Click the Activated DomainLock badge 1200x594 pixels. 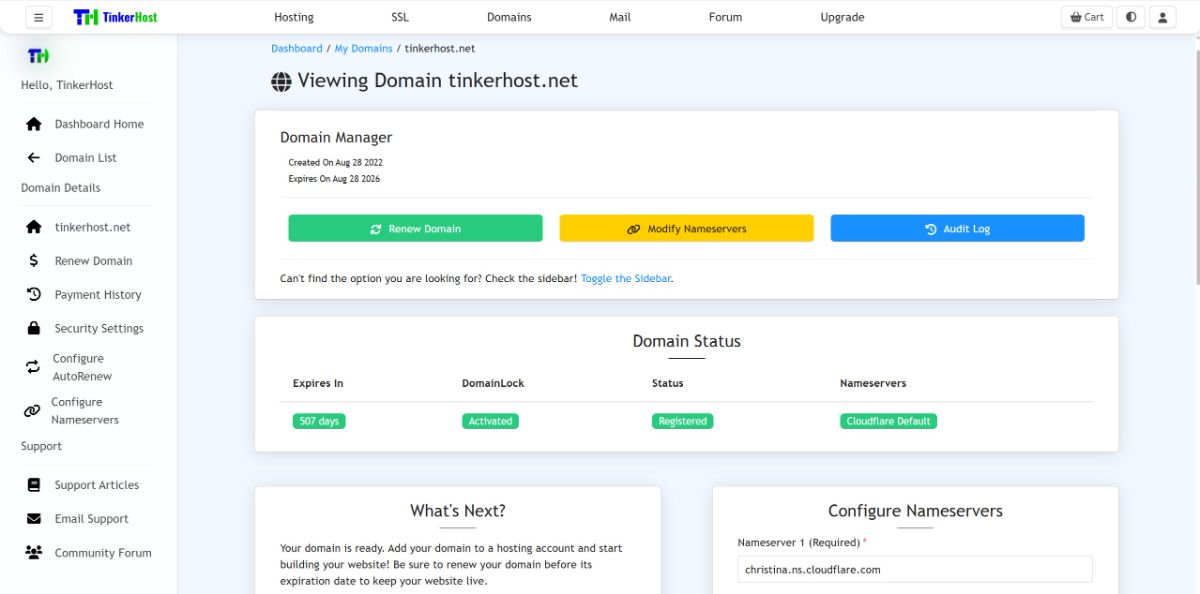pos(490,421)
